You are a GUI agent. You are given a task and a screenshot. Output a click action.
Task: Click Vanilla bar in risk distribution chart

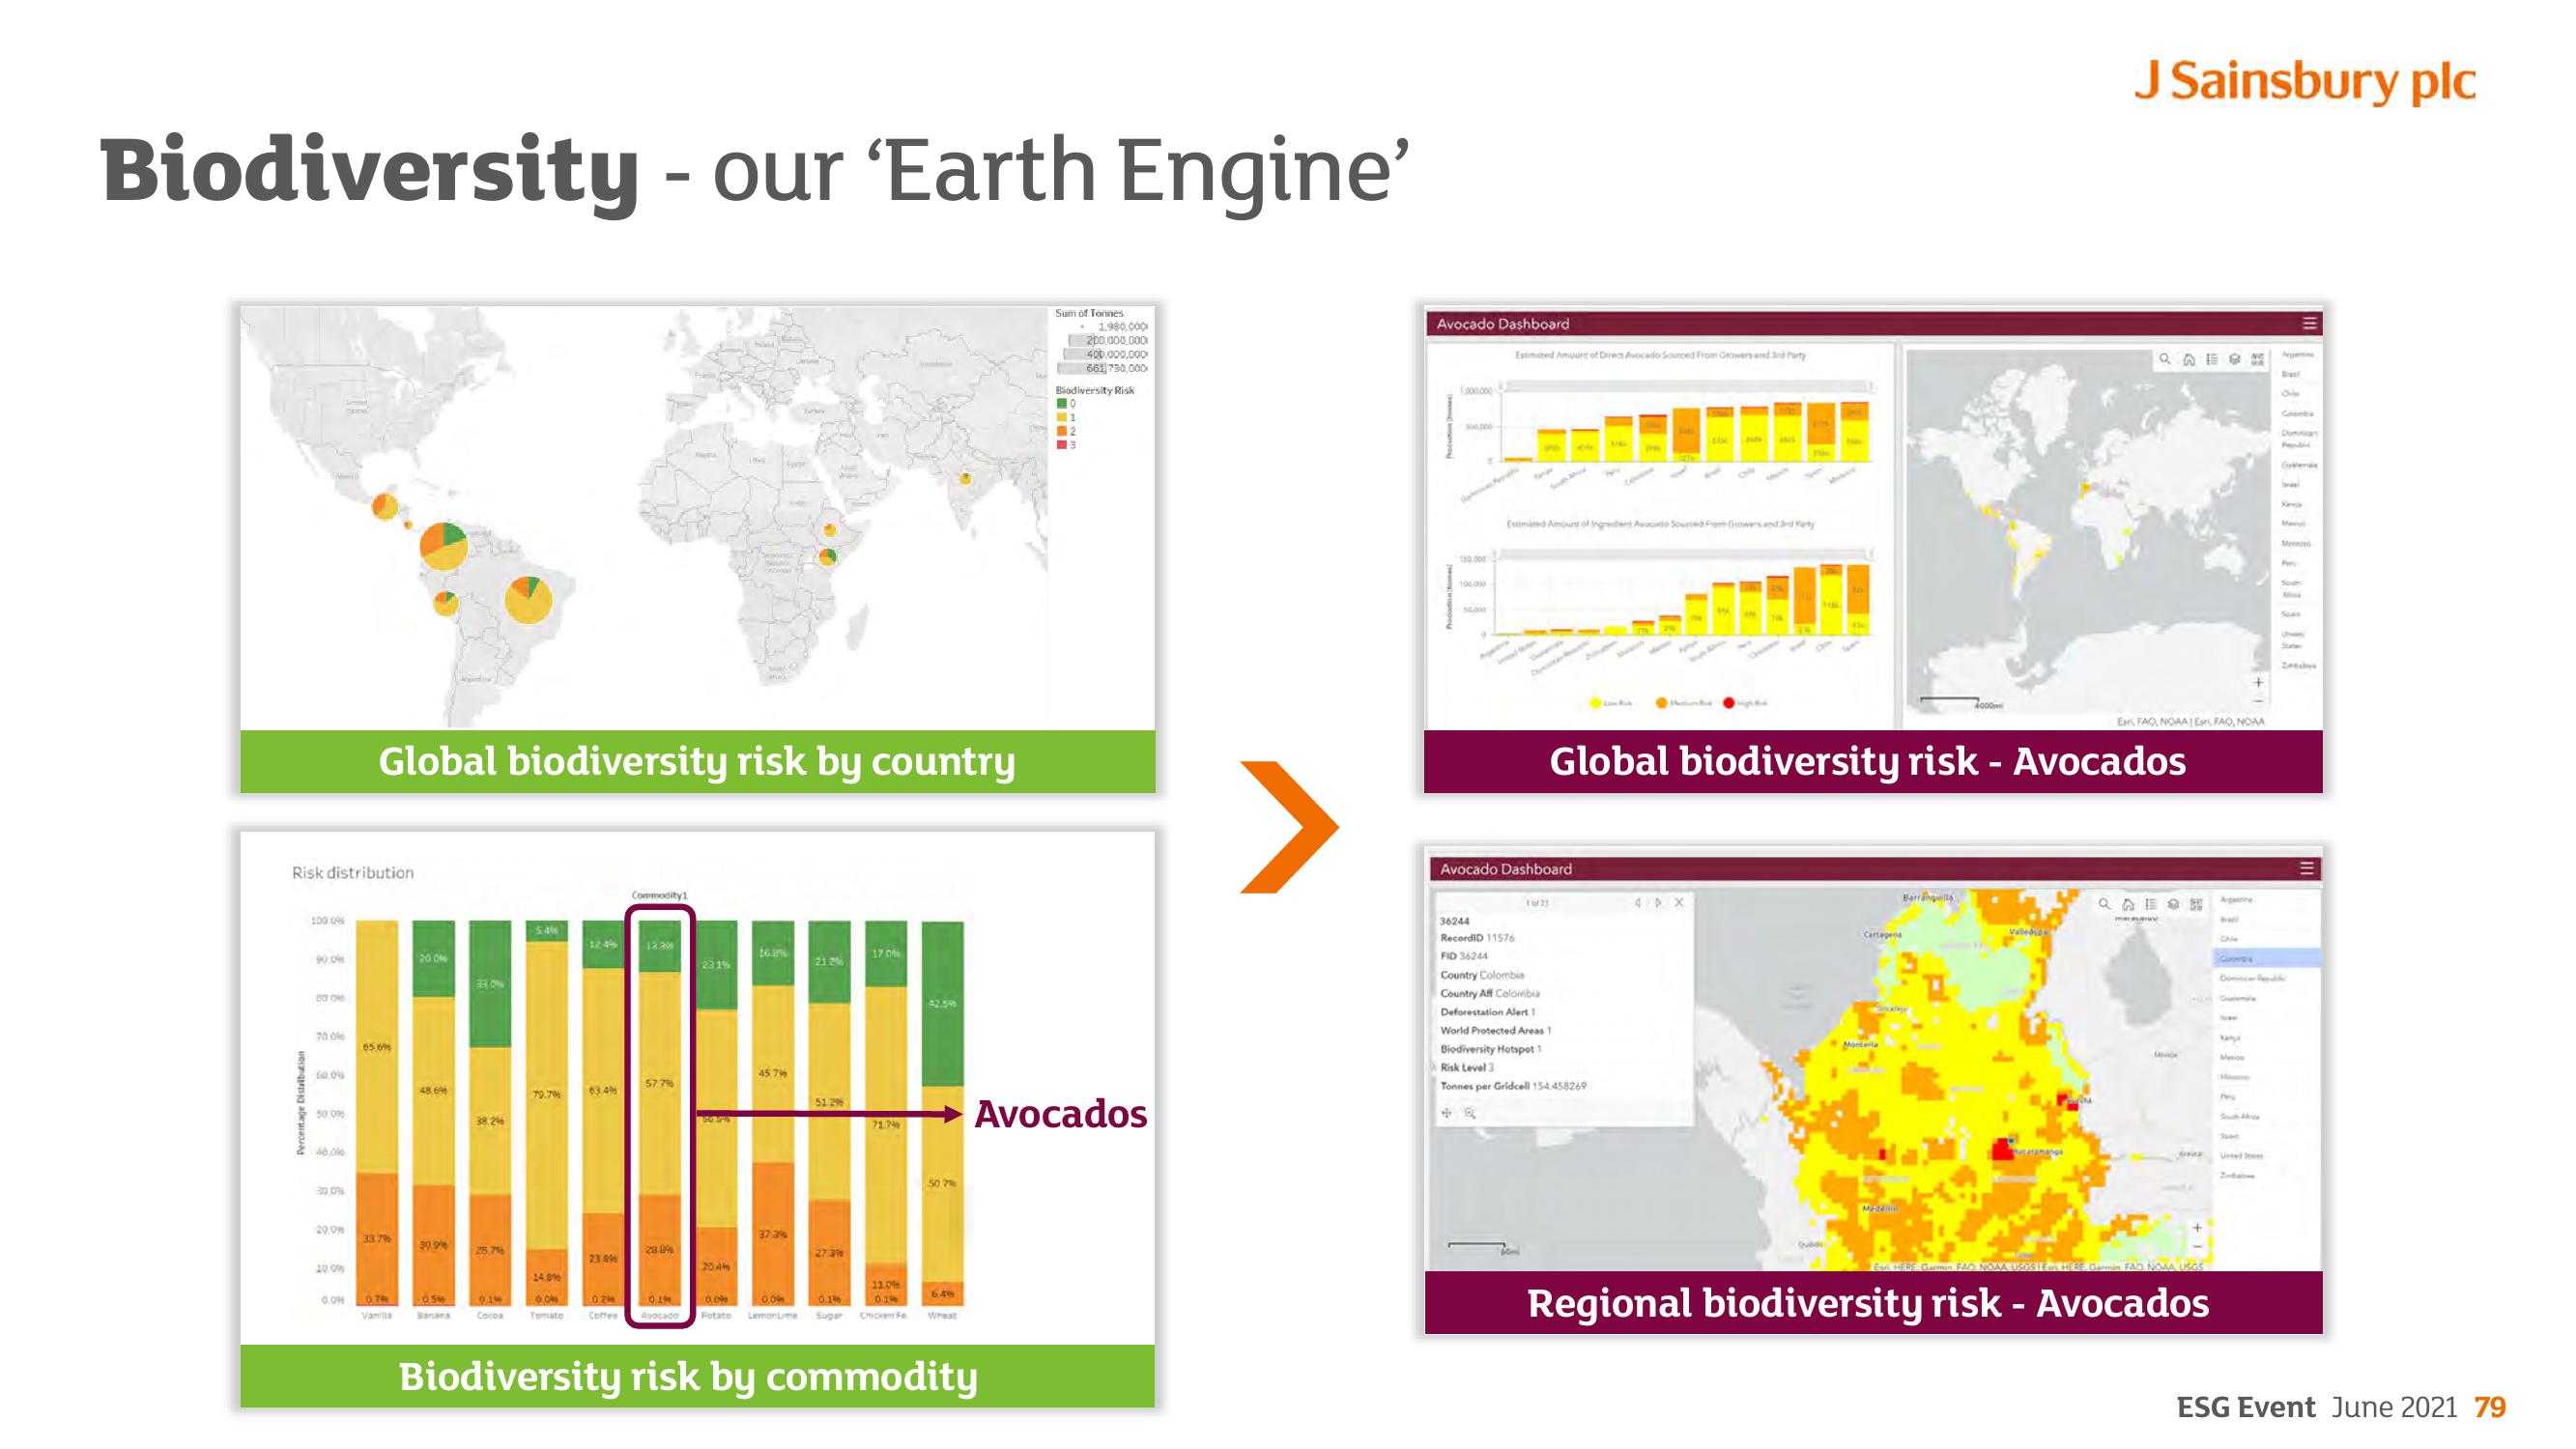pos(377,1113)
